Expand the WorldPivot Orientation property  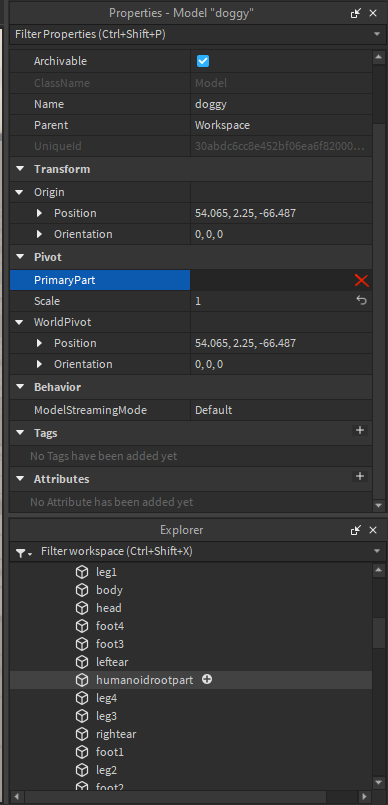[40, 365]
